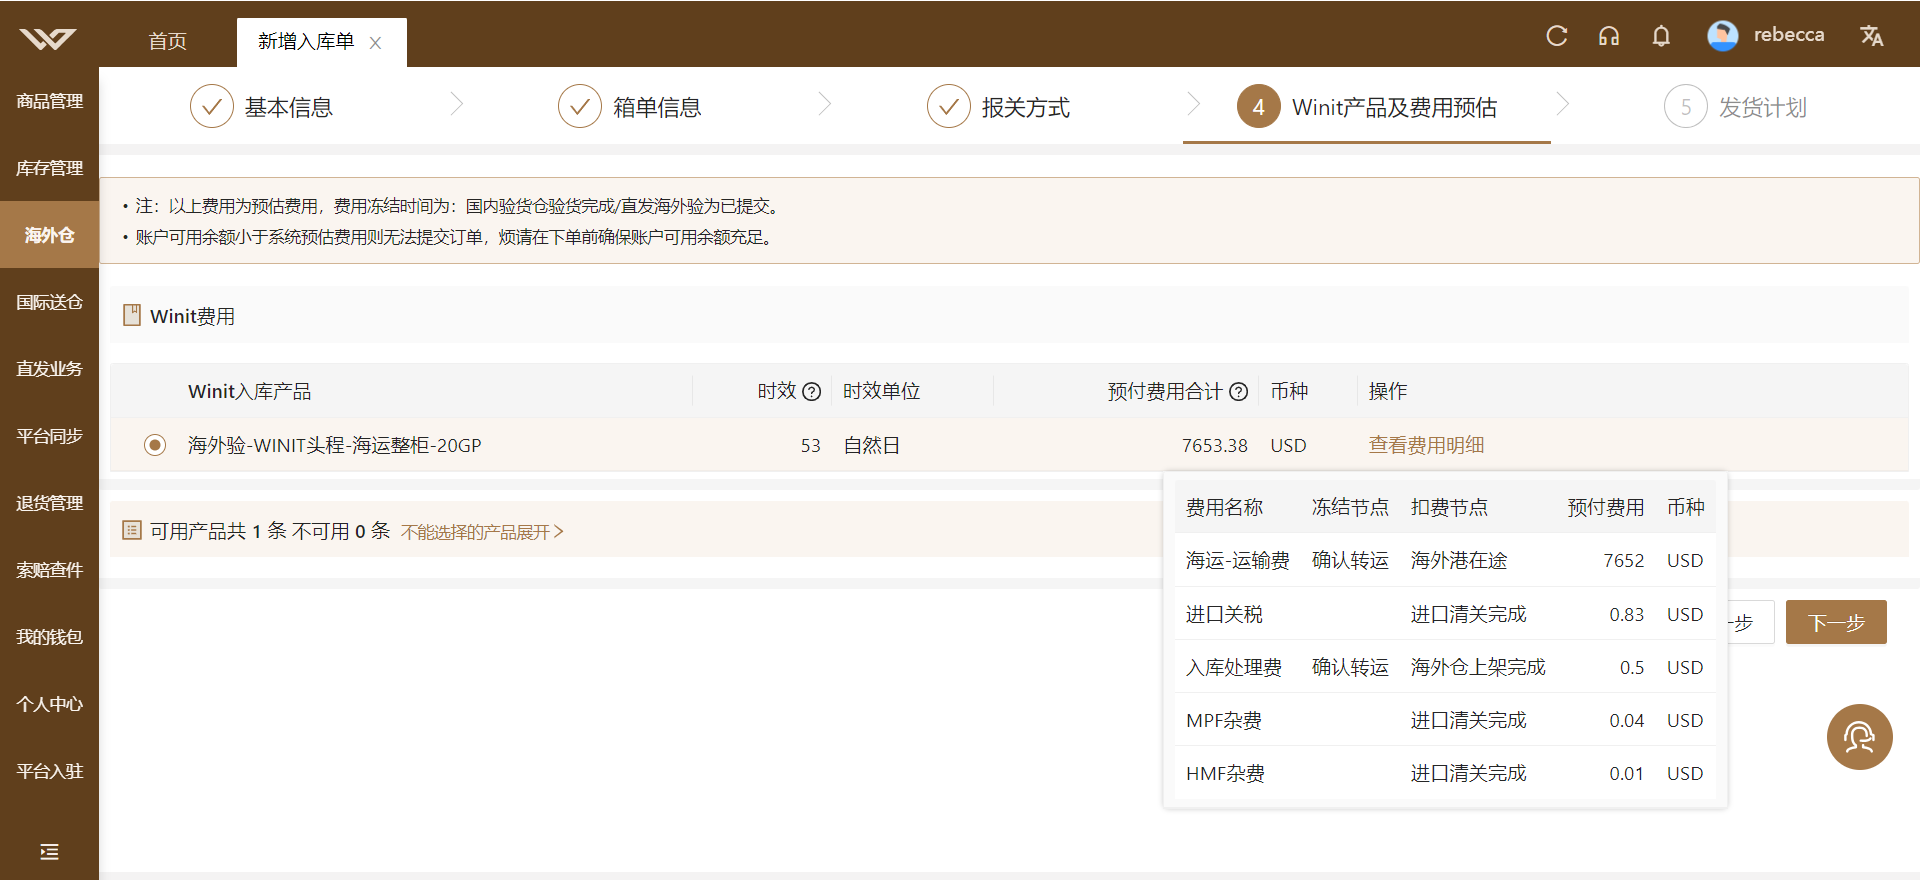The width and height of the screenshot is (1920, 880).
Task: Click the step 5 number circle
Action: pos(1686,106)
